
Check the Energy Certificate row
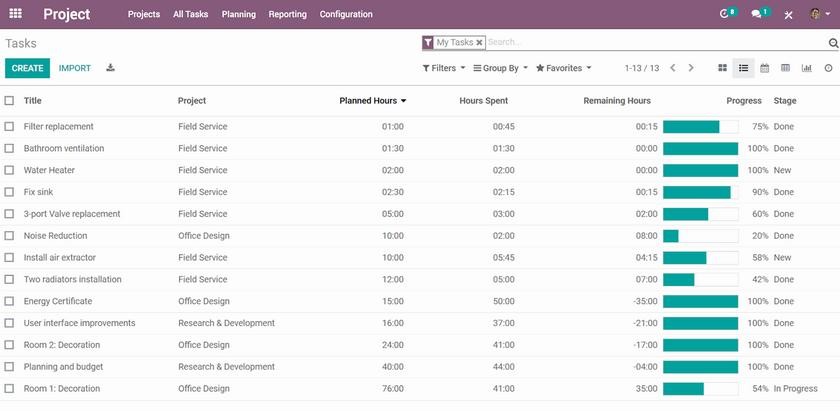9,301
